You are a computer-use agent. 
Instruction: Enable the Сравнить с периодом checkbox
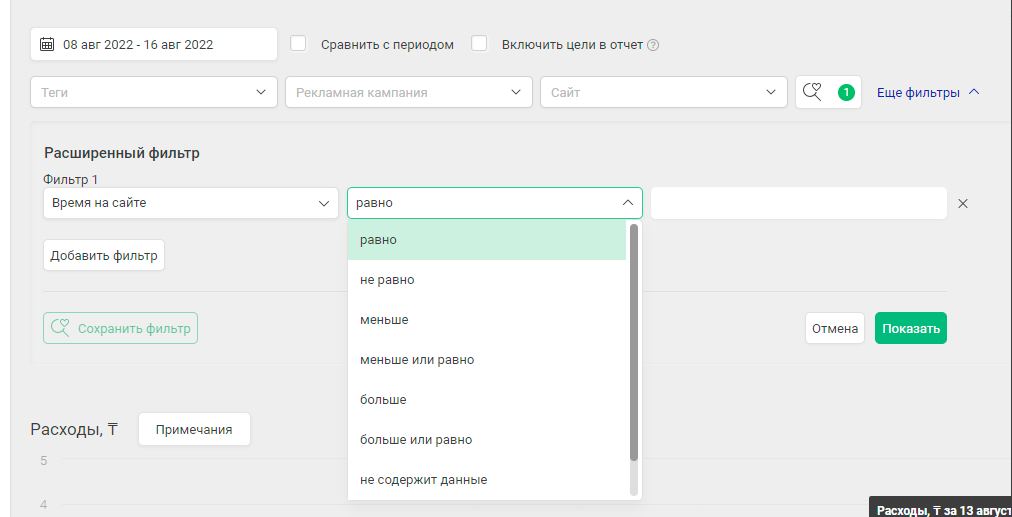(298, 43)
